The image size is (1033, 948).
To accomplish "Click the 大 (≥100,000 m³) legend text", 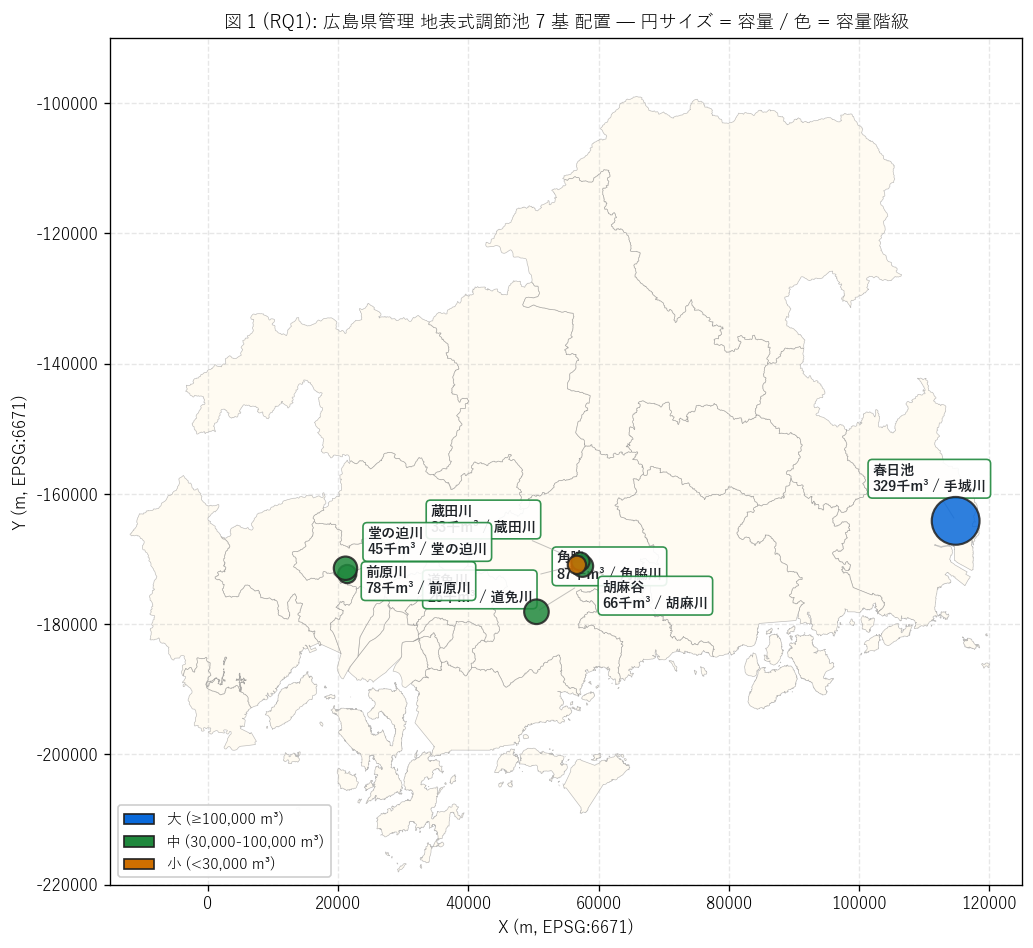I will pos(225,819).
